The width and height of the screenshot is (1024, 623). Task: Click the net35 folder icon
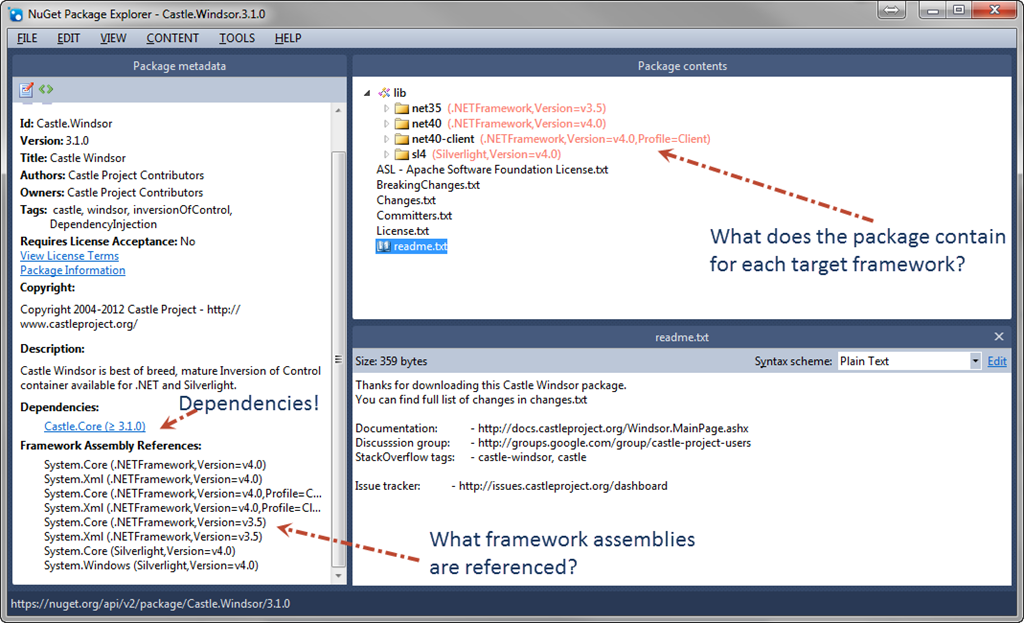[x=402, y=108]
